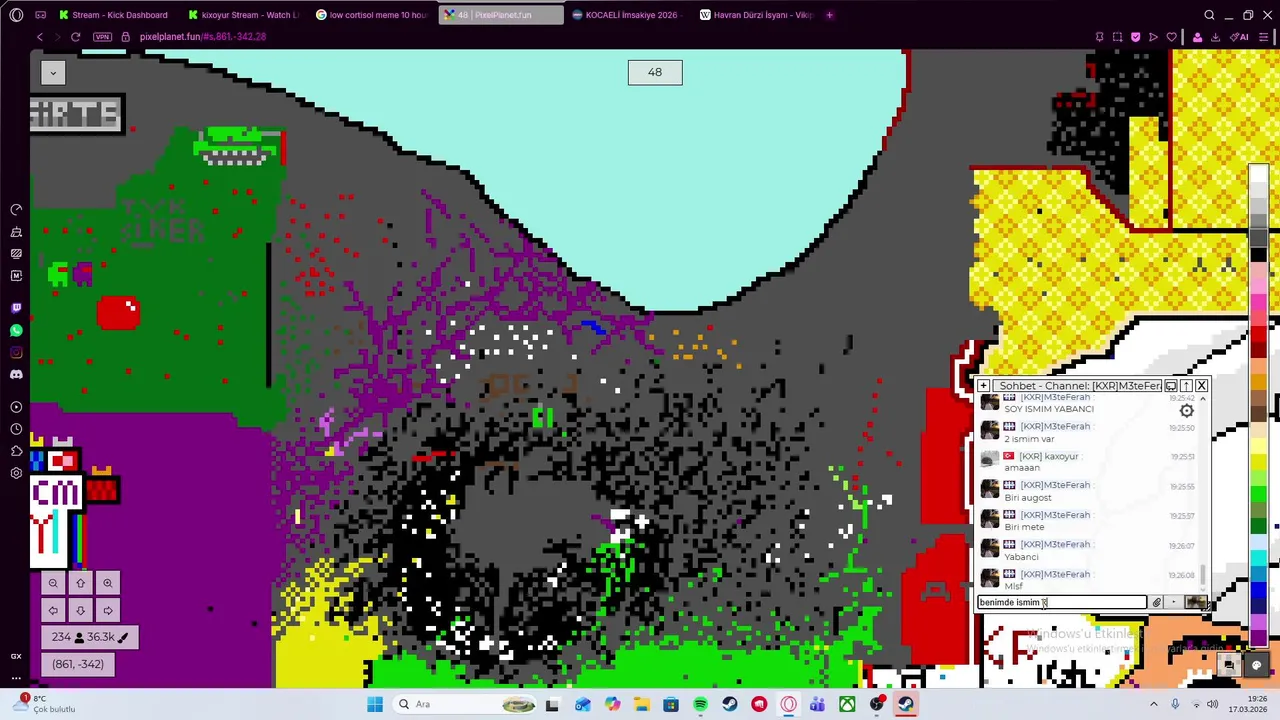Open GX Control in sidebar
Screen dimensions: 1280x720
click(16, 656)
